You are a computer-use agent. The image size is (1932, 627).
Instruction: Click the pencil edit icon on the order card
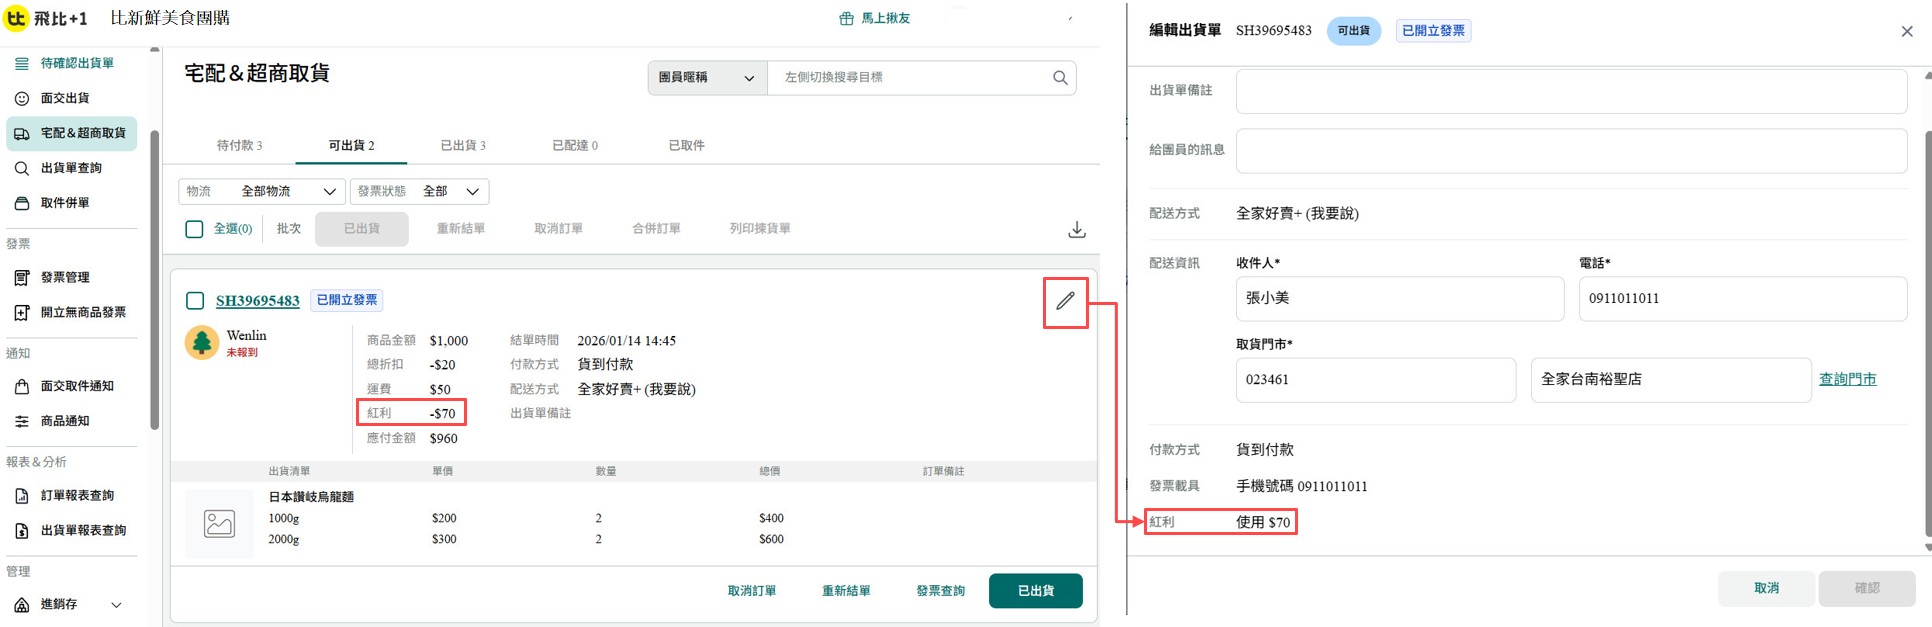1065,301
